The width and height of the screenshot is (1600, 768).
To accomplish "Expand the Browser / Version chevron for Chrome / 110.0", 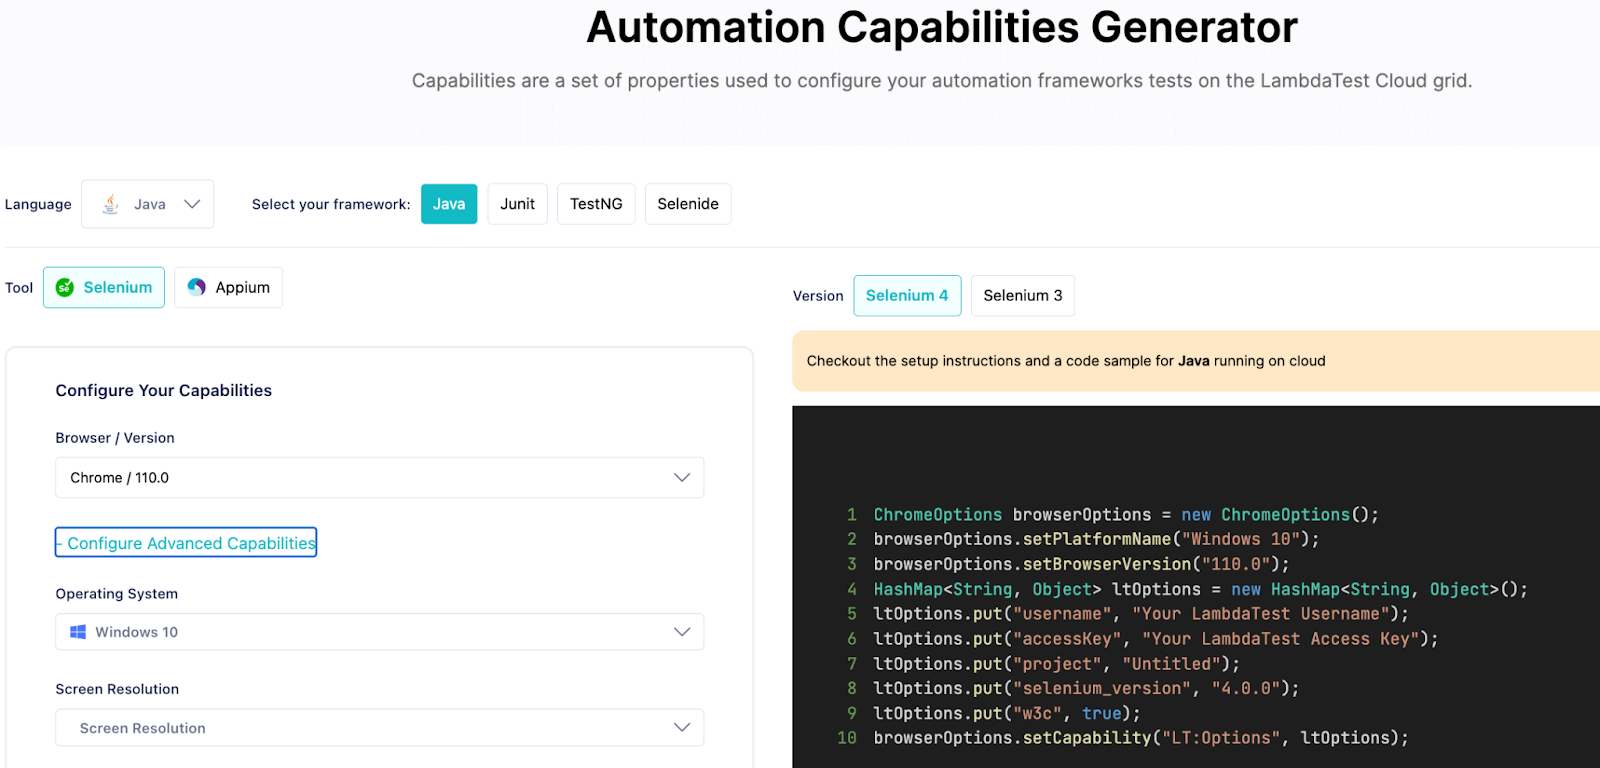I will click(682, 478).
